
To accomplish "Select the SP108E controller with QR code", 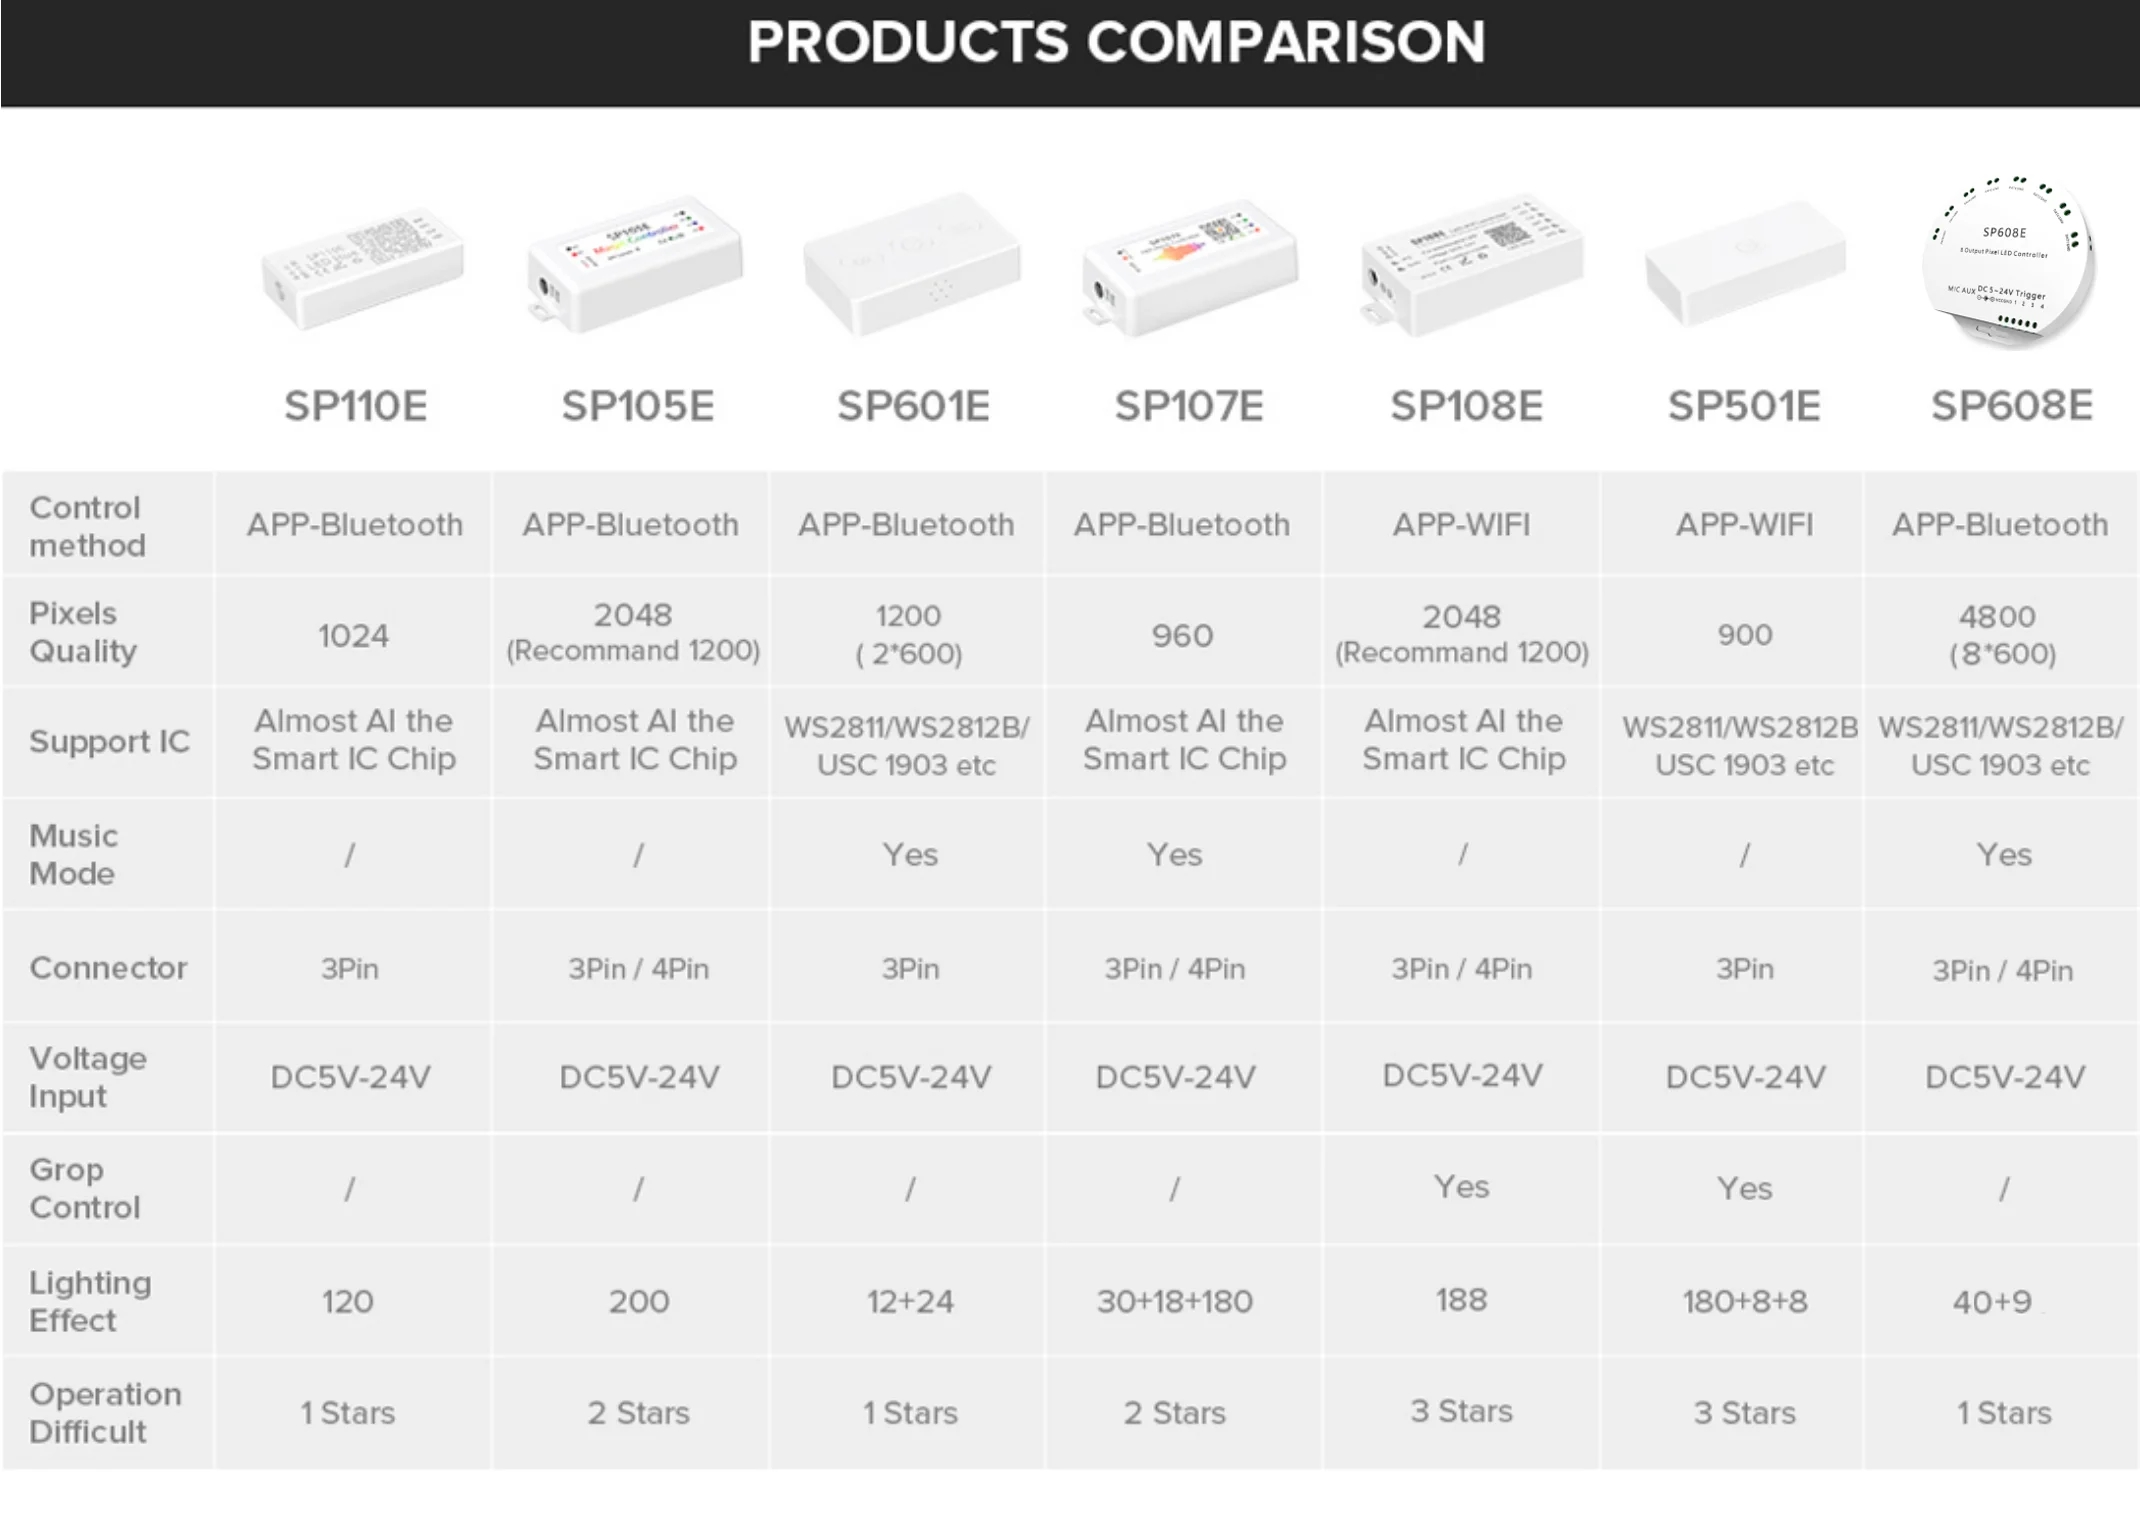I will 1470,264.
